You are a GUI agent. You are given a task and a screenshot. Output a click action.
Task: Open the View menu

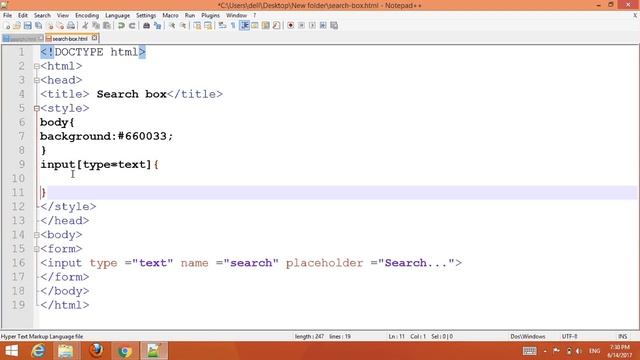point(62,16)
